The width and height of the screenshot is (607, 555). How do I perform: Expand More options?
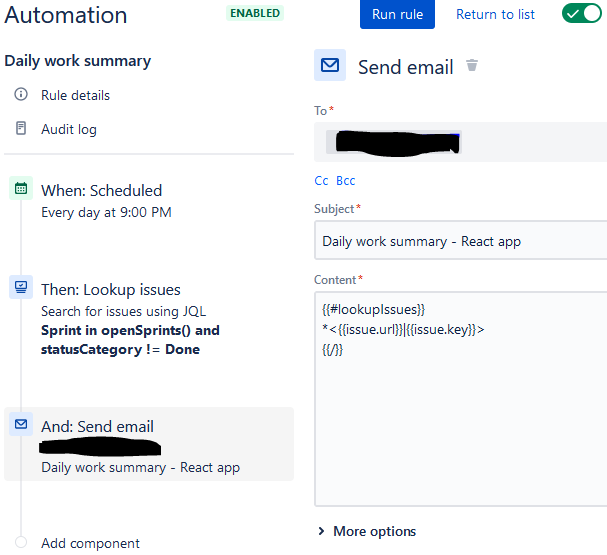coord(367,531)
